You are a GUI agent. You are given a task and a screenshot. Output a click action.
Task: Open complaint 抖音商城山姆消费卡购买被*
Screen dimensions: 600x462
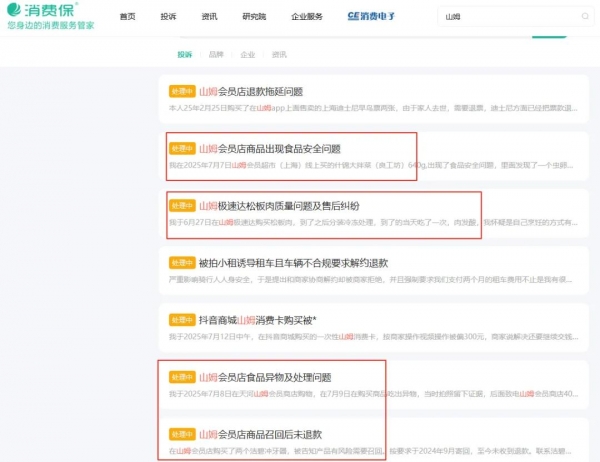pos(258,320)
